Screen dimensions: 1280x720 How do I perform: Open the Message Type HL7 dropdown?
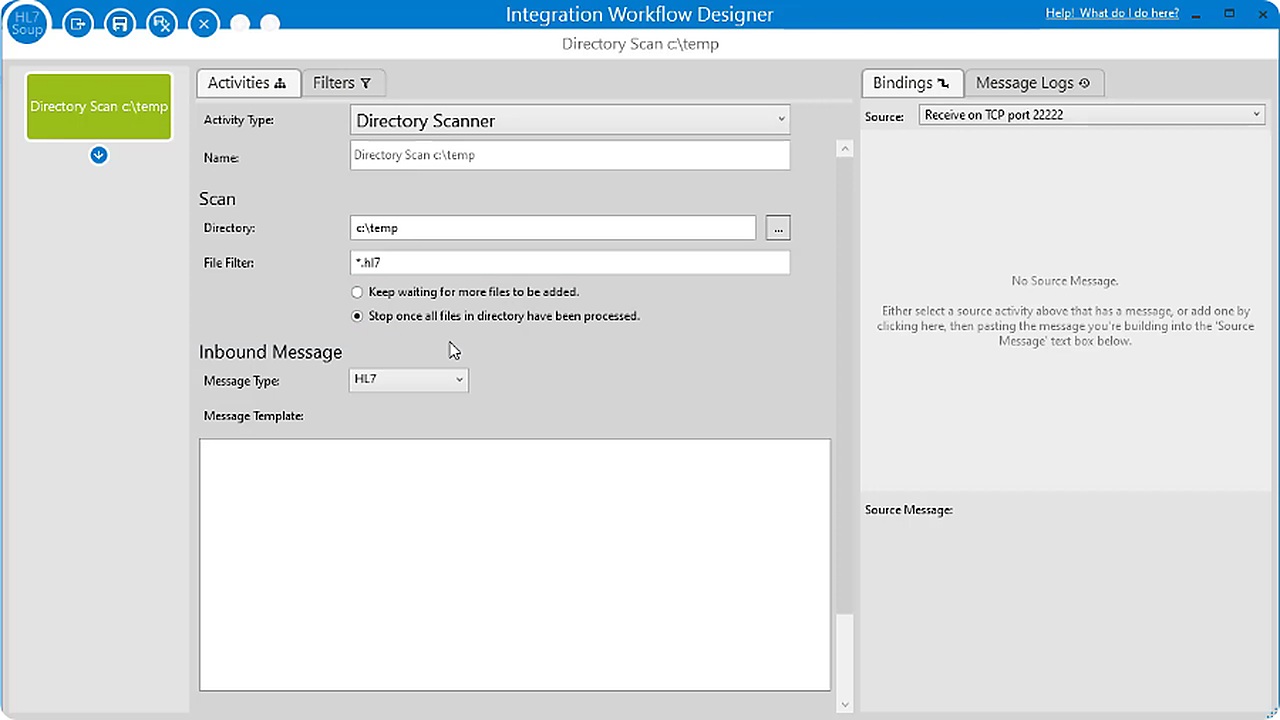click(x=408, y=379)
